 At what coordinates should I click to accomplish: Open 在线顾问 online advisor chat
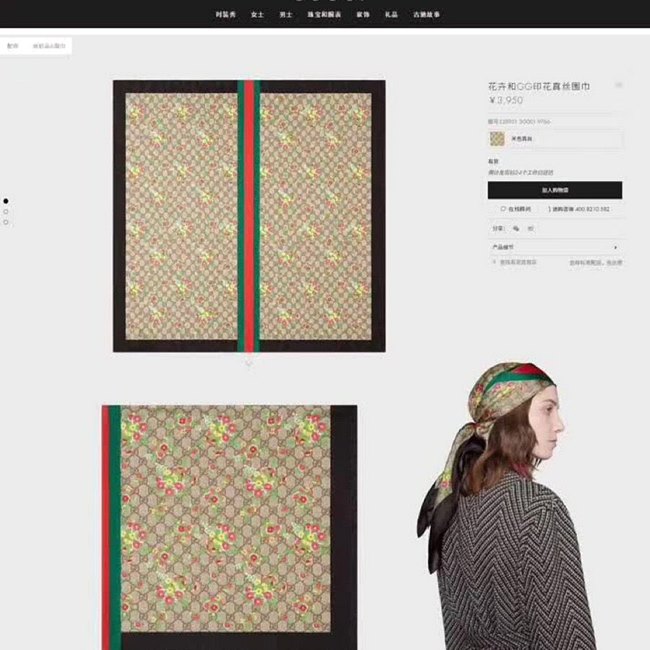tap(516, 209)
